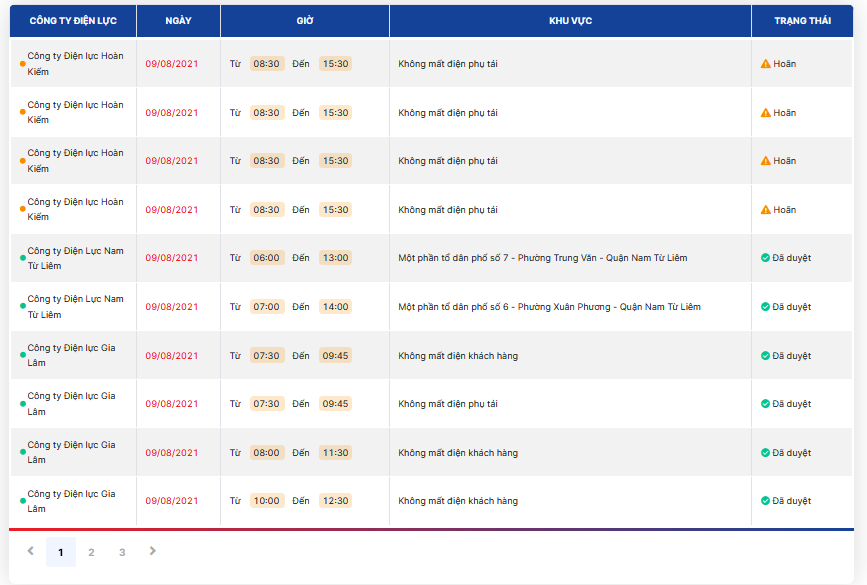Jump to page 3 of results
This screenshot has height=585, width=867.
122,552
